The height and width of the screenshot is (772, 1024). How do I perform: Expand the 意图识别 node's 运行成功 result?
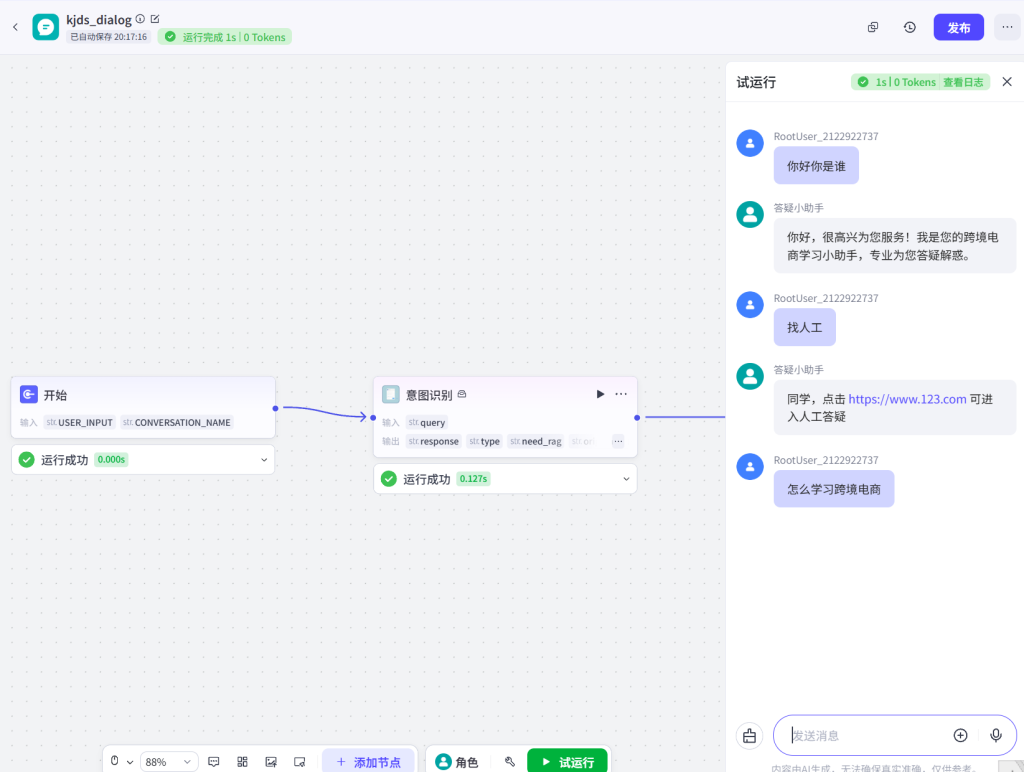627,479
